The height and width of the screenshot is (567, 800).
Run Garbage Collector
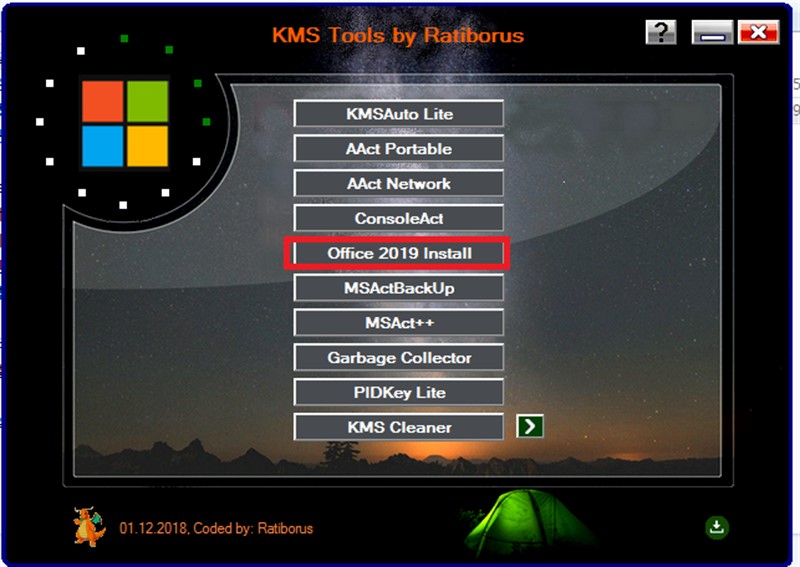click(x=399, y=358)
